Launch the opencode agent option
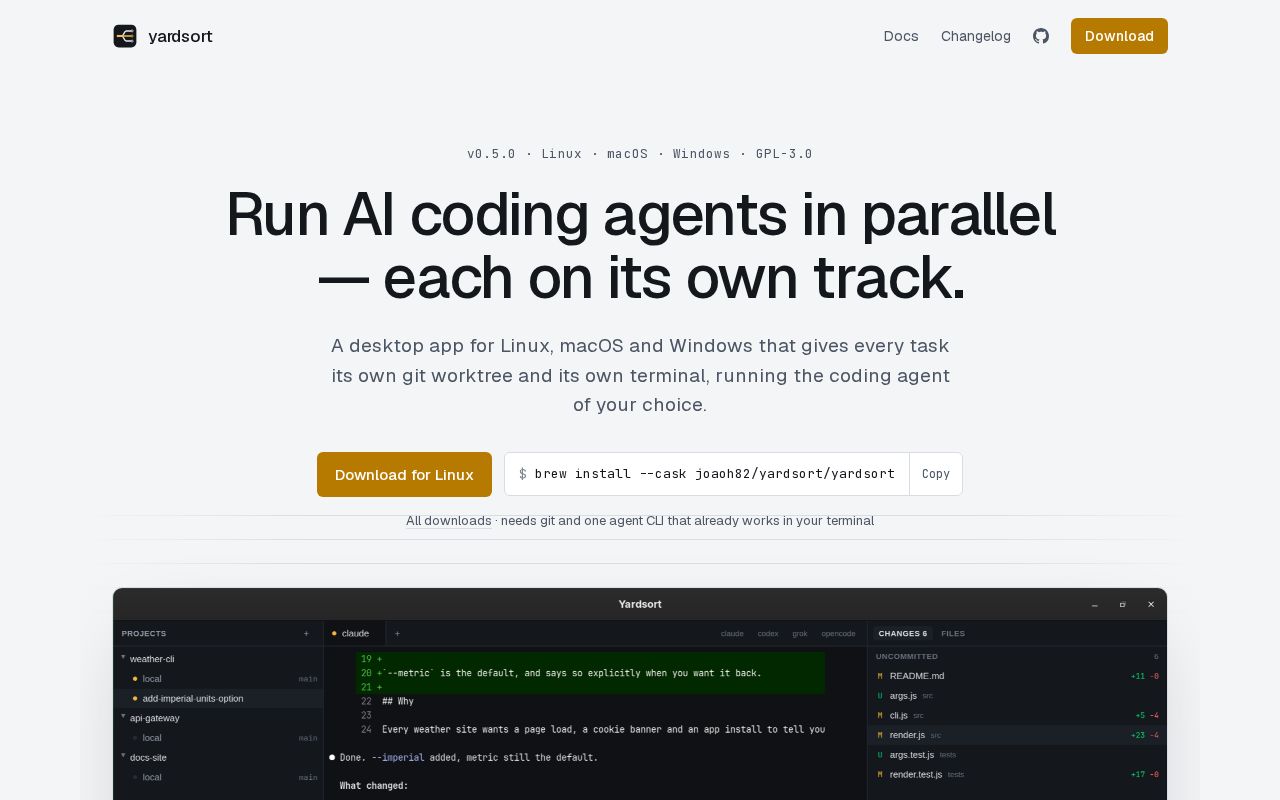The height and width of the screenshot is (800, 1280). click(x=838, y=633)
